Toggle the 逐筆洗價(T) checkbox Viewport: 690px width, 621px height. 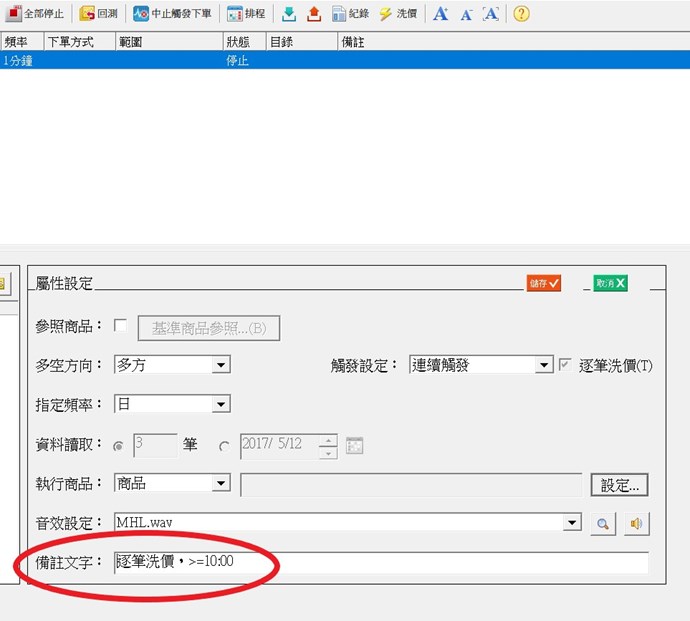pyautogui.click(x=566, y=365)
